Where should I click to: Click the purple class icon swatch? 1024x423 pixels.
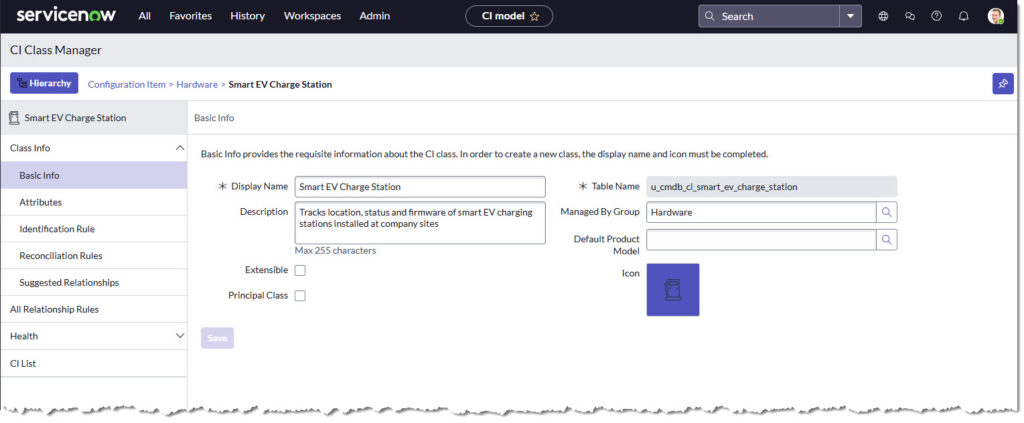pos(673,290)
